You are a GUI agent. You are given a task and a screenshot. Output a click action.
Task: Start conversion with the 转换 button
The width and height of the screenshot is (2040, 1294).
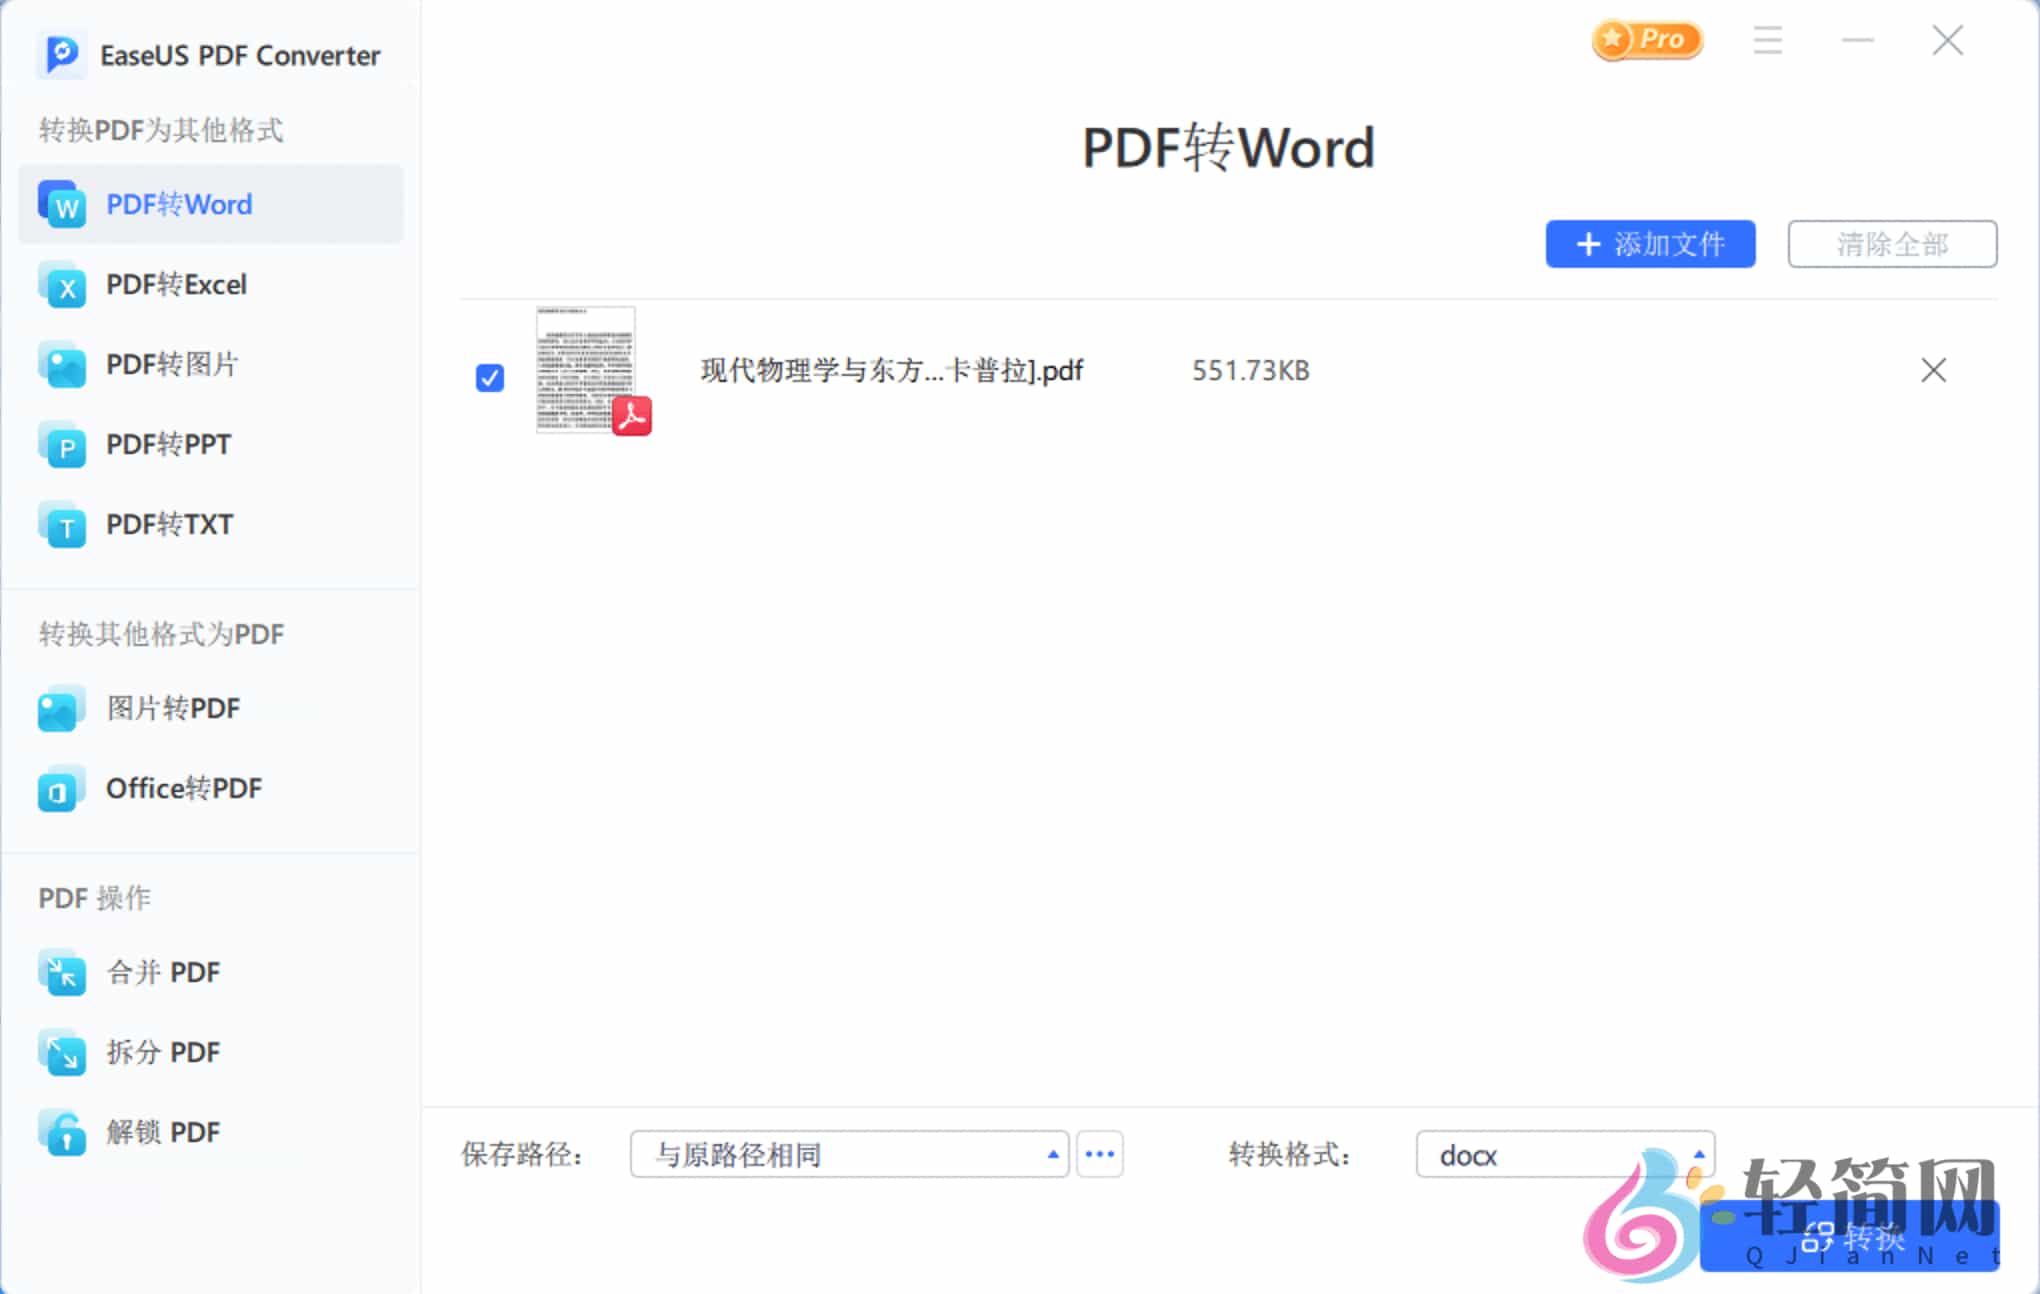pyautogui.click(x=1850, y=1236)
